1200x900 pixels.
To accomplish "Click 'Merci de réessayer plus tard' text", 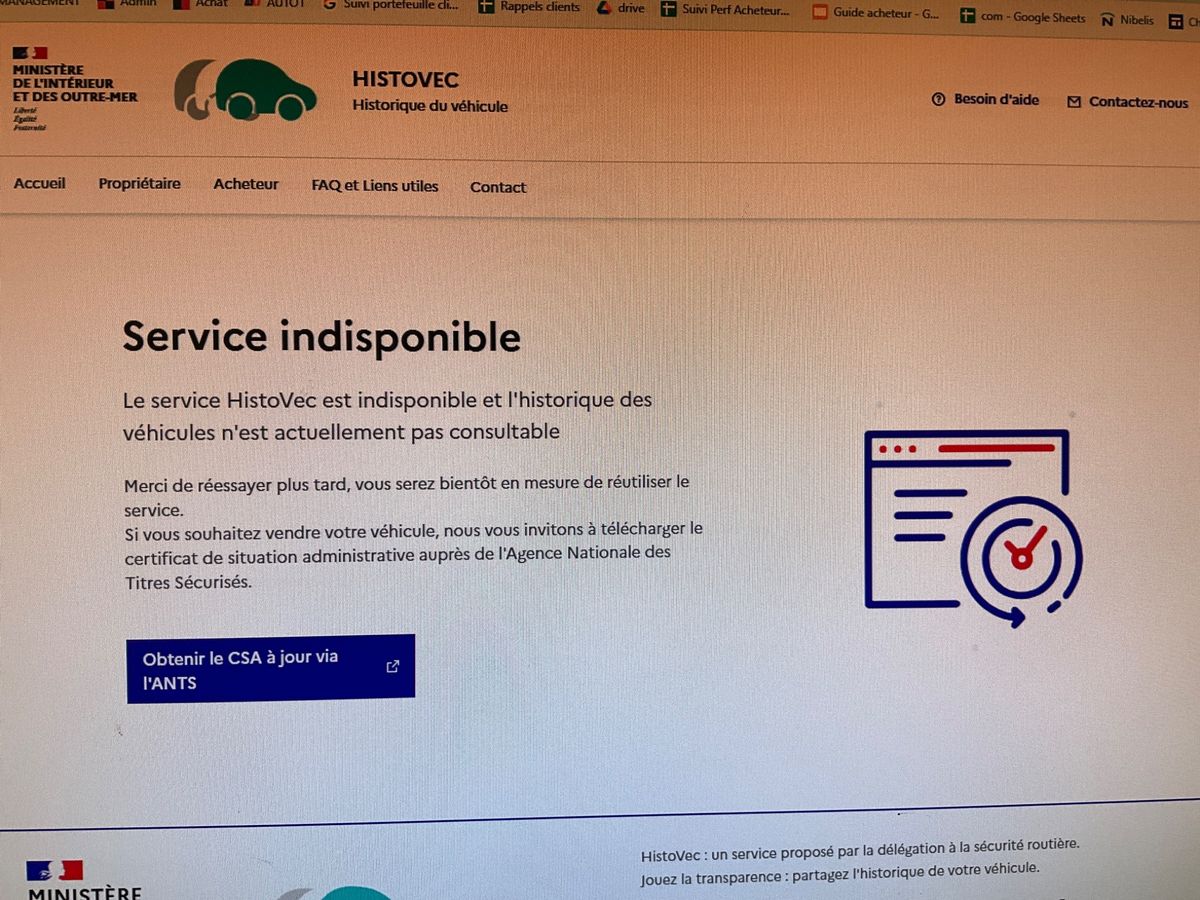I will coord(236,485).
